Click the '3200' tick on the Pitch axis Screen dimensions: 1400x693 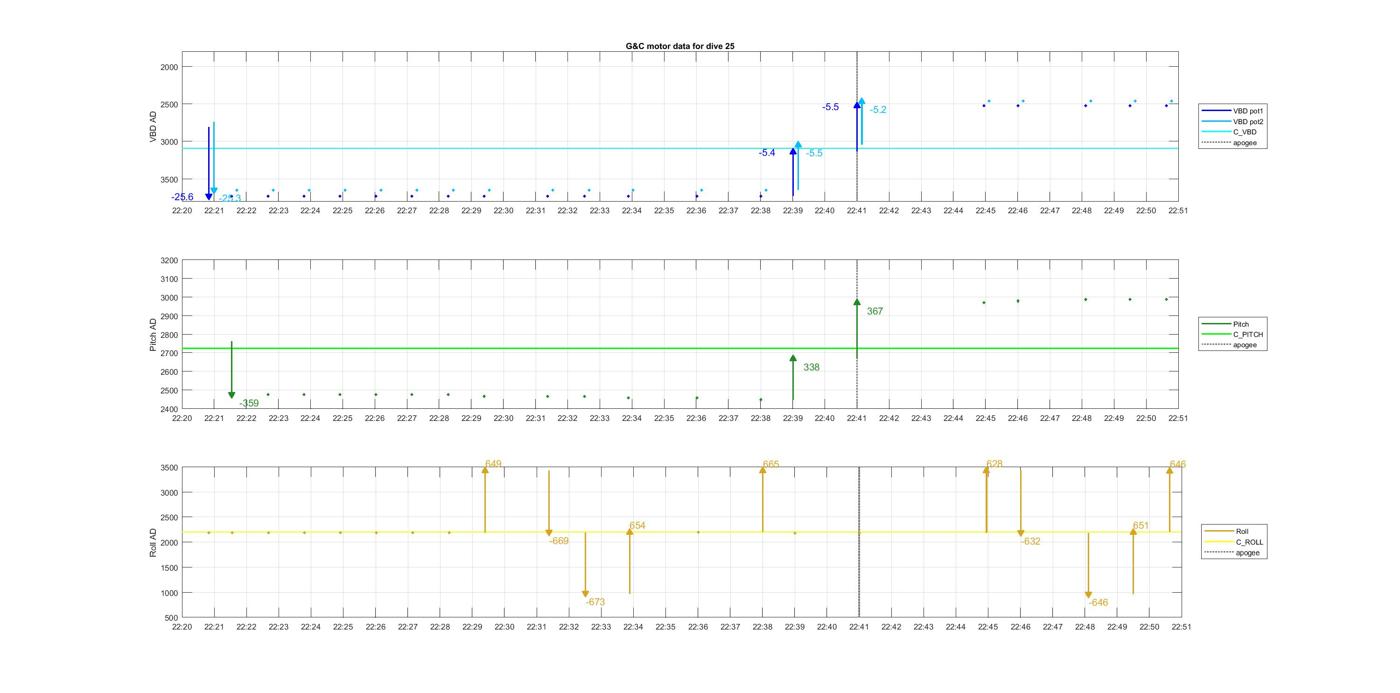click(168, 261)
